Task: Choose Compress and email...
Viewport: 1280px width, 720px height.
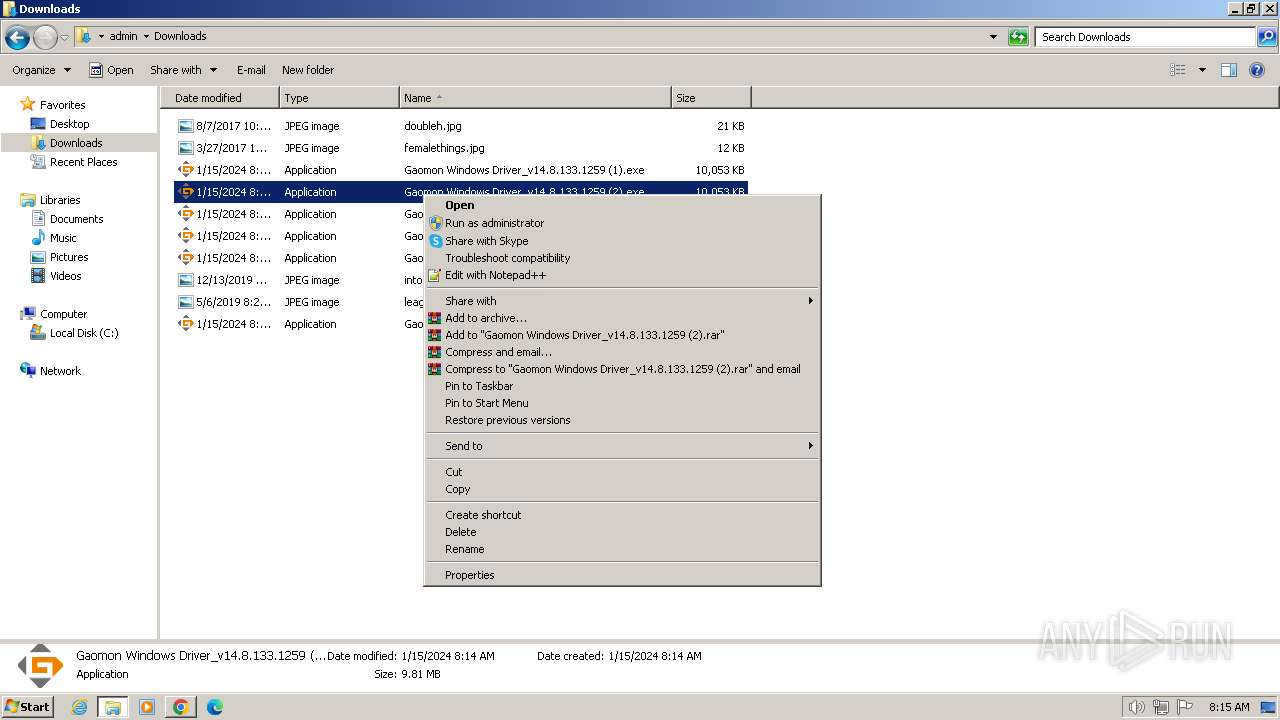Action: tap(622, 352)
